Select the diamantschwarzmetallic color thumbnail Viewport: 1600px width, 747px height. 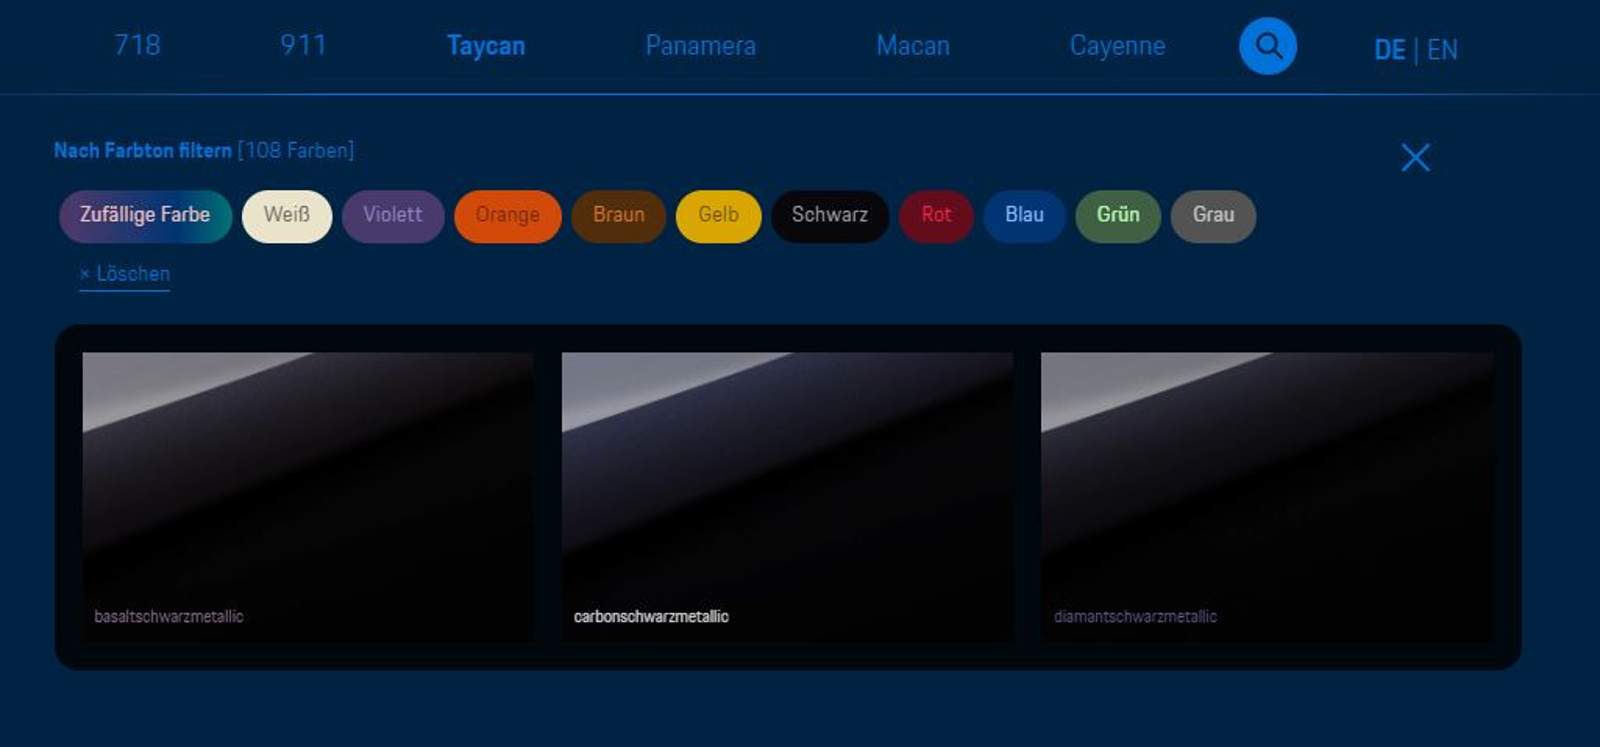click(1267, 497)
